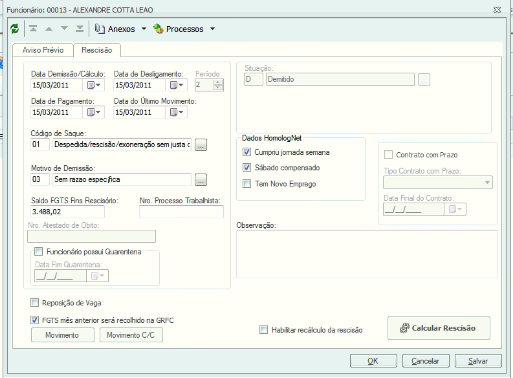The image size is (513, 378).
Task: Click the Anexos attachment icon
Action: 100,29
